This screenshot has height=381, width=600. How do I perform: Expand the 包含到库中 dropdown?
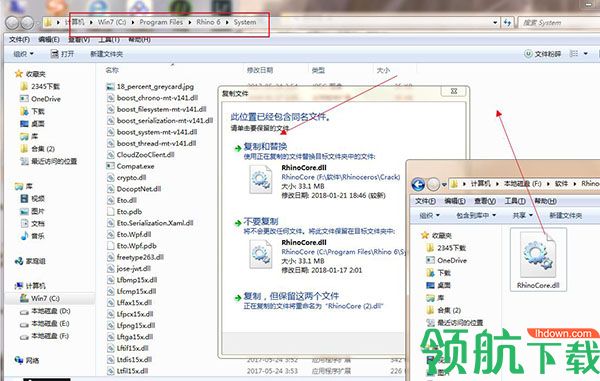476,216
